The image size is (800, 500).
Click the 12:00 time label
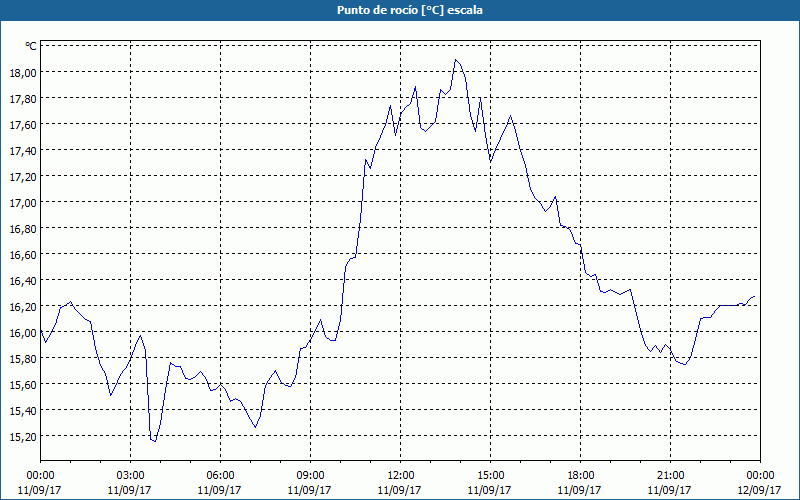point(401,476)
